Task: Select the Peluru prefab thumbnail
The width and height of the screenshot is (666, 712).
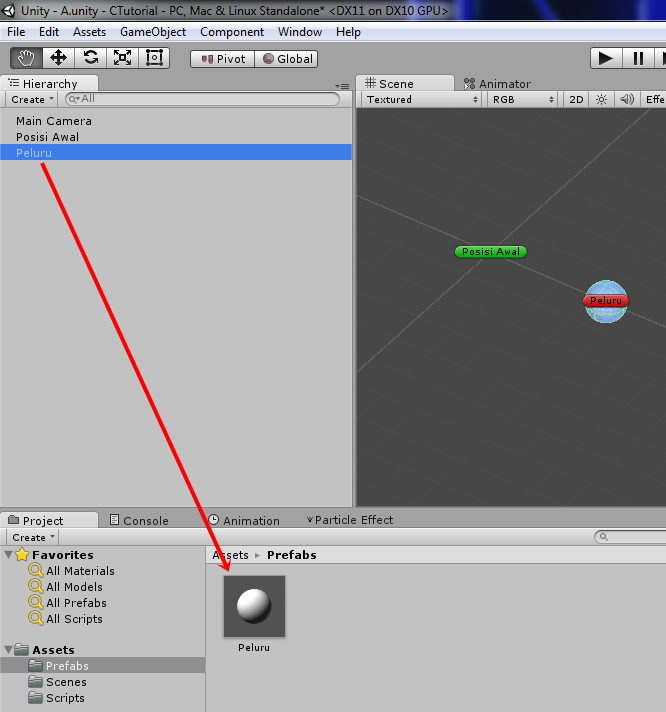Action: coord(254,607)
